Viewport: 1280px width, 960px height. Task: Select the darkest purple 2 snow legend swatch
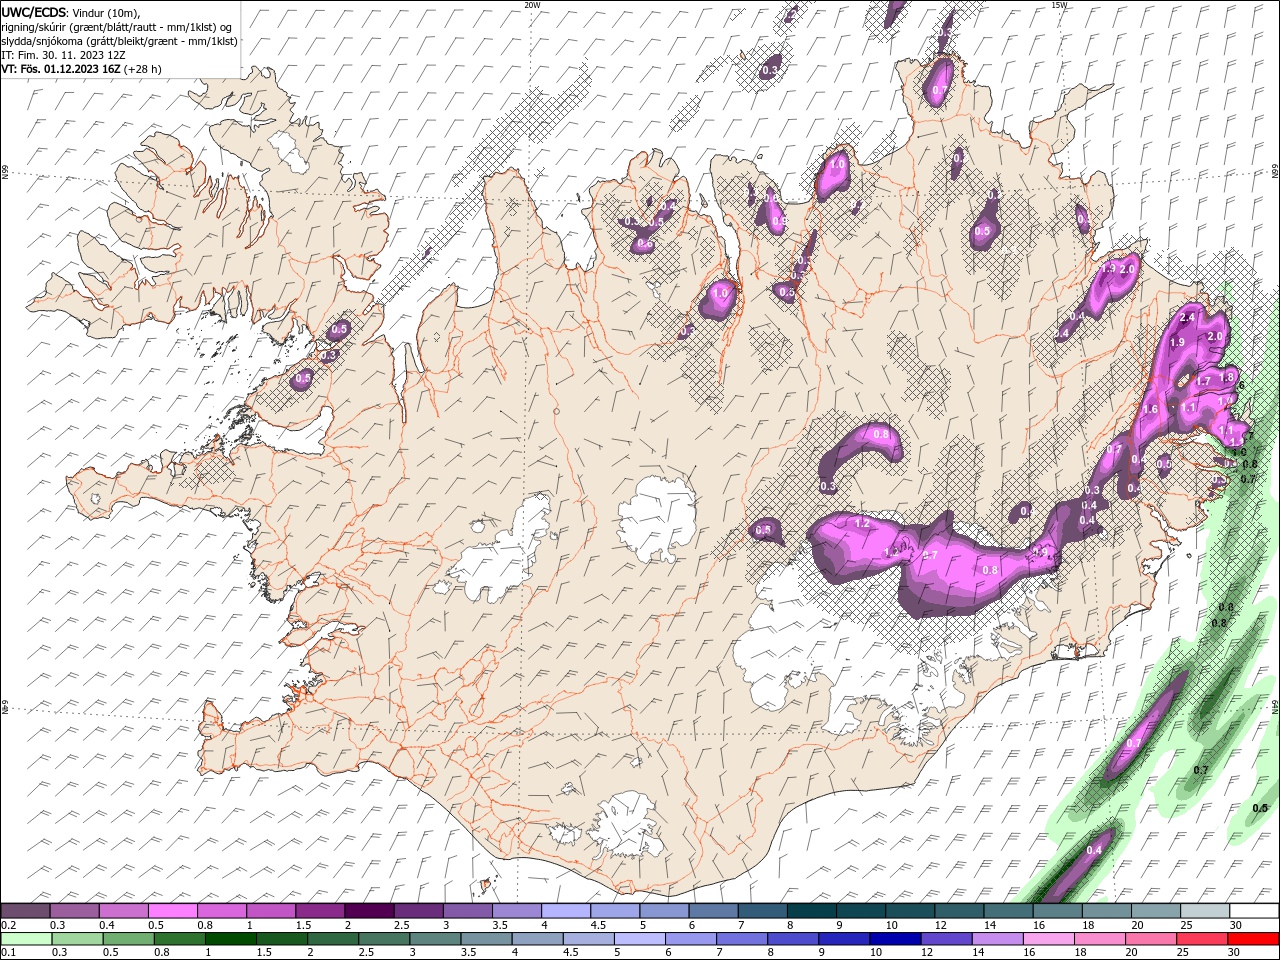tap(369, 911)
